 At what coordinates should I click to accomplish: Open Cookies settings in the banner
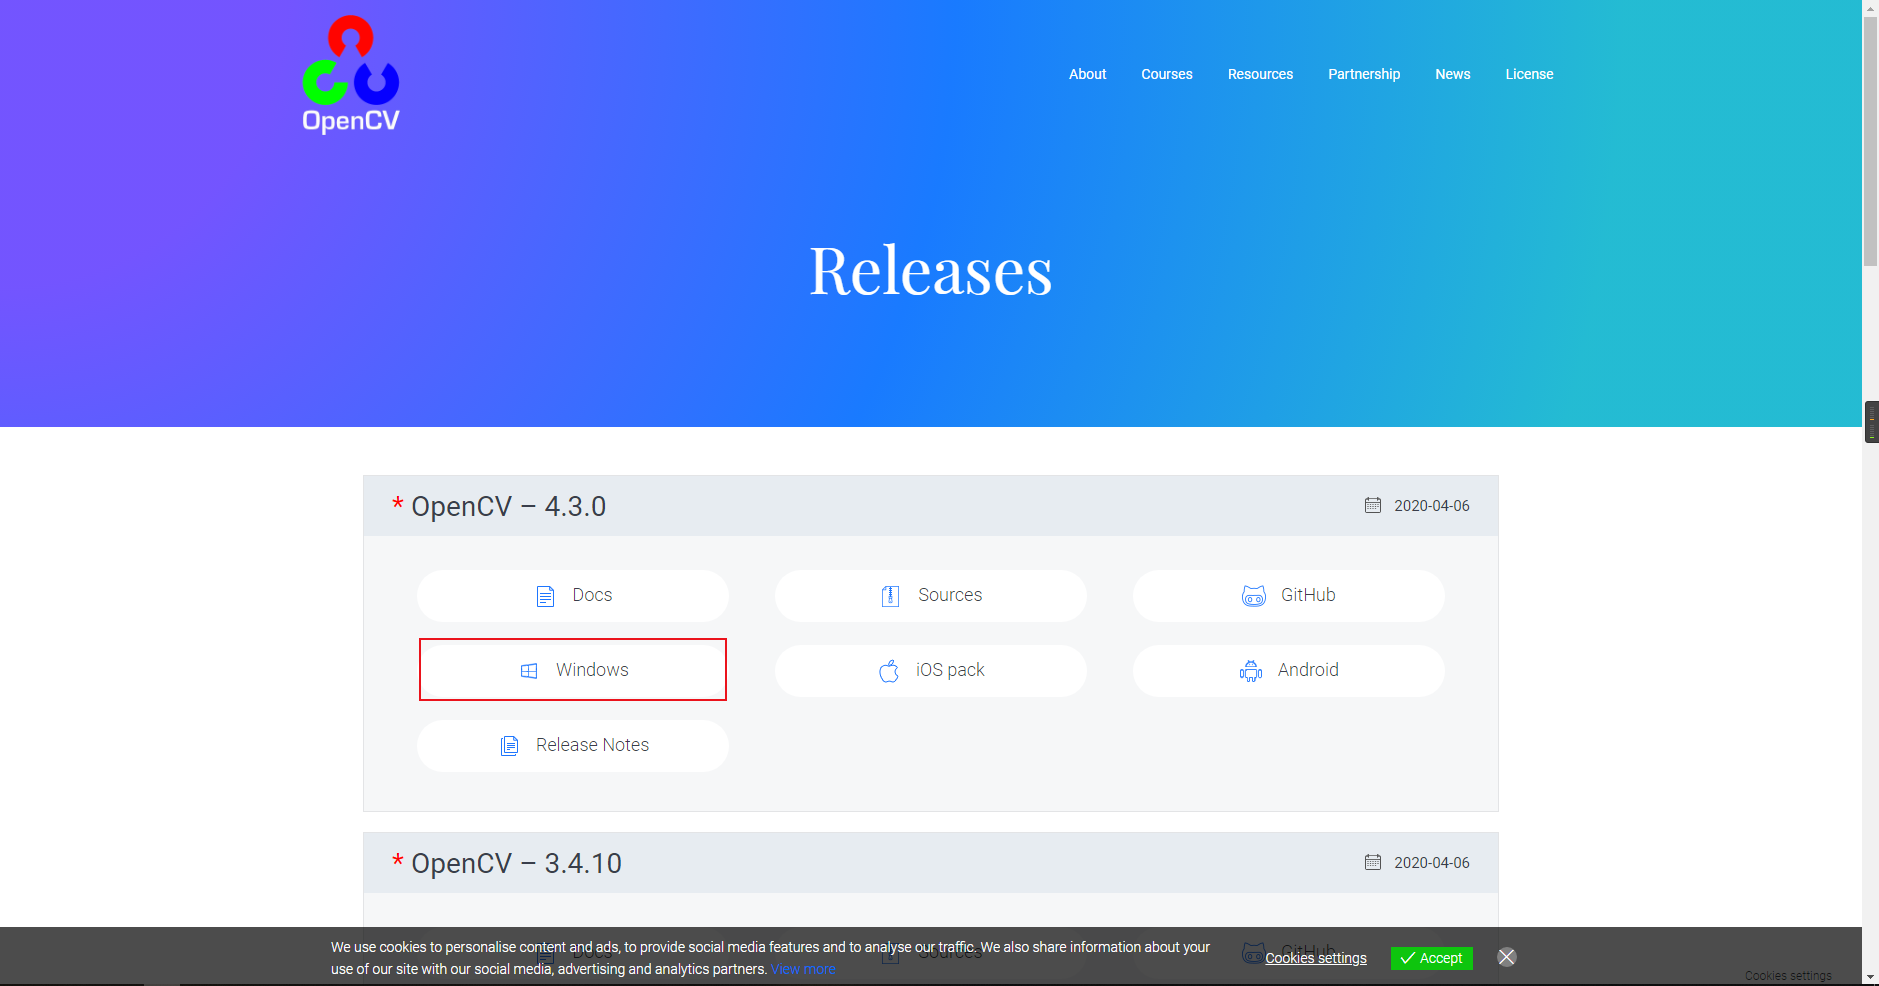pyautogui.click(x=1316, y=958)
